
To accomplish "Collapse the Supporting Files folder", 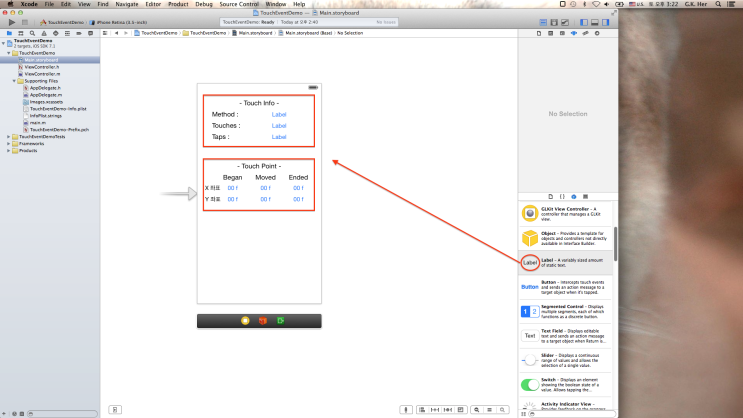I will coord(14,81).
